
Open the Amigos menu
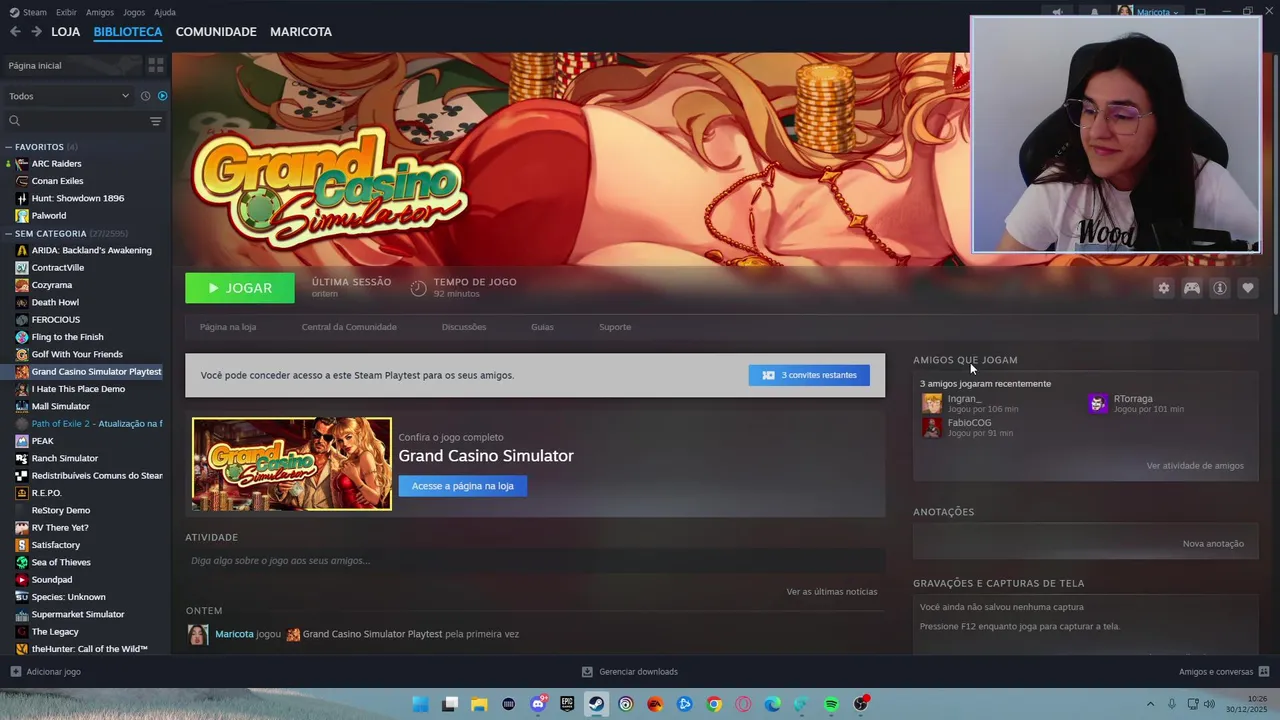(x=100, y=12)
